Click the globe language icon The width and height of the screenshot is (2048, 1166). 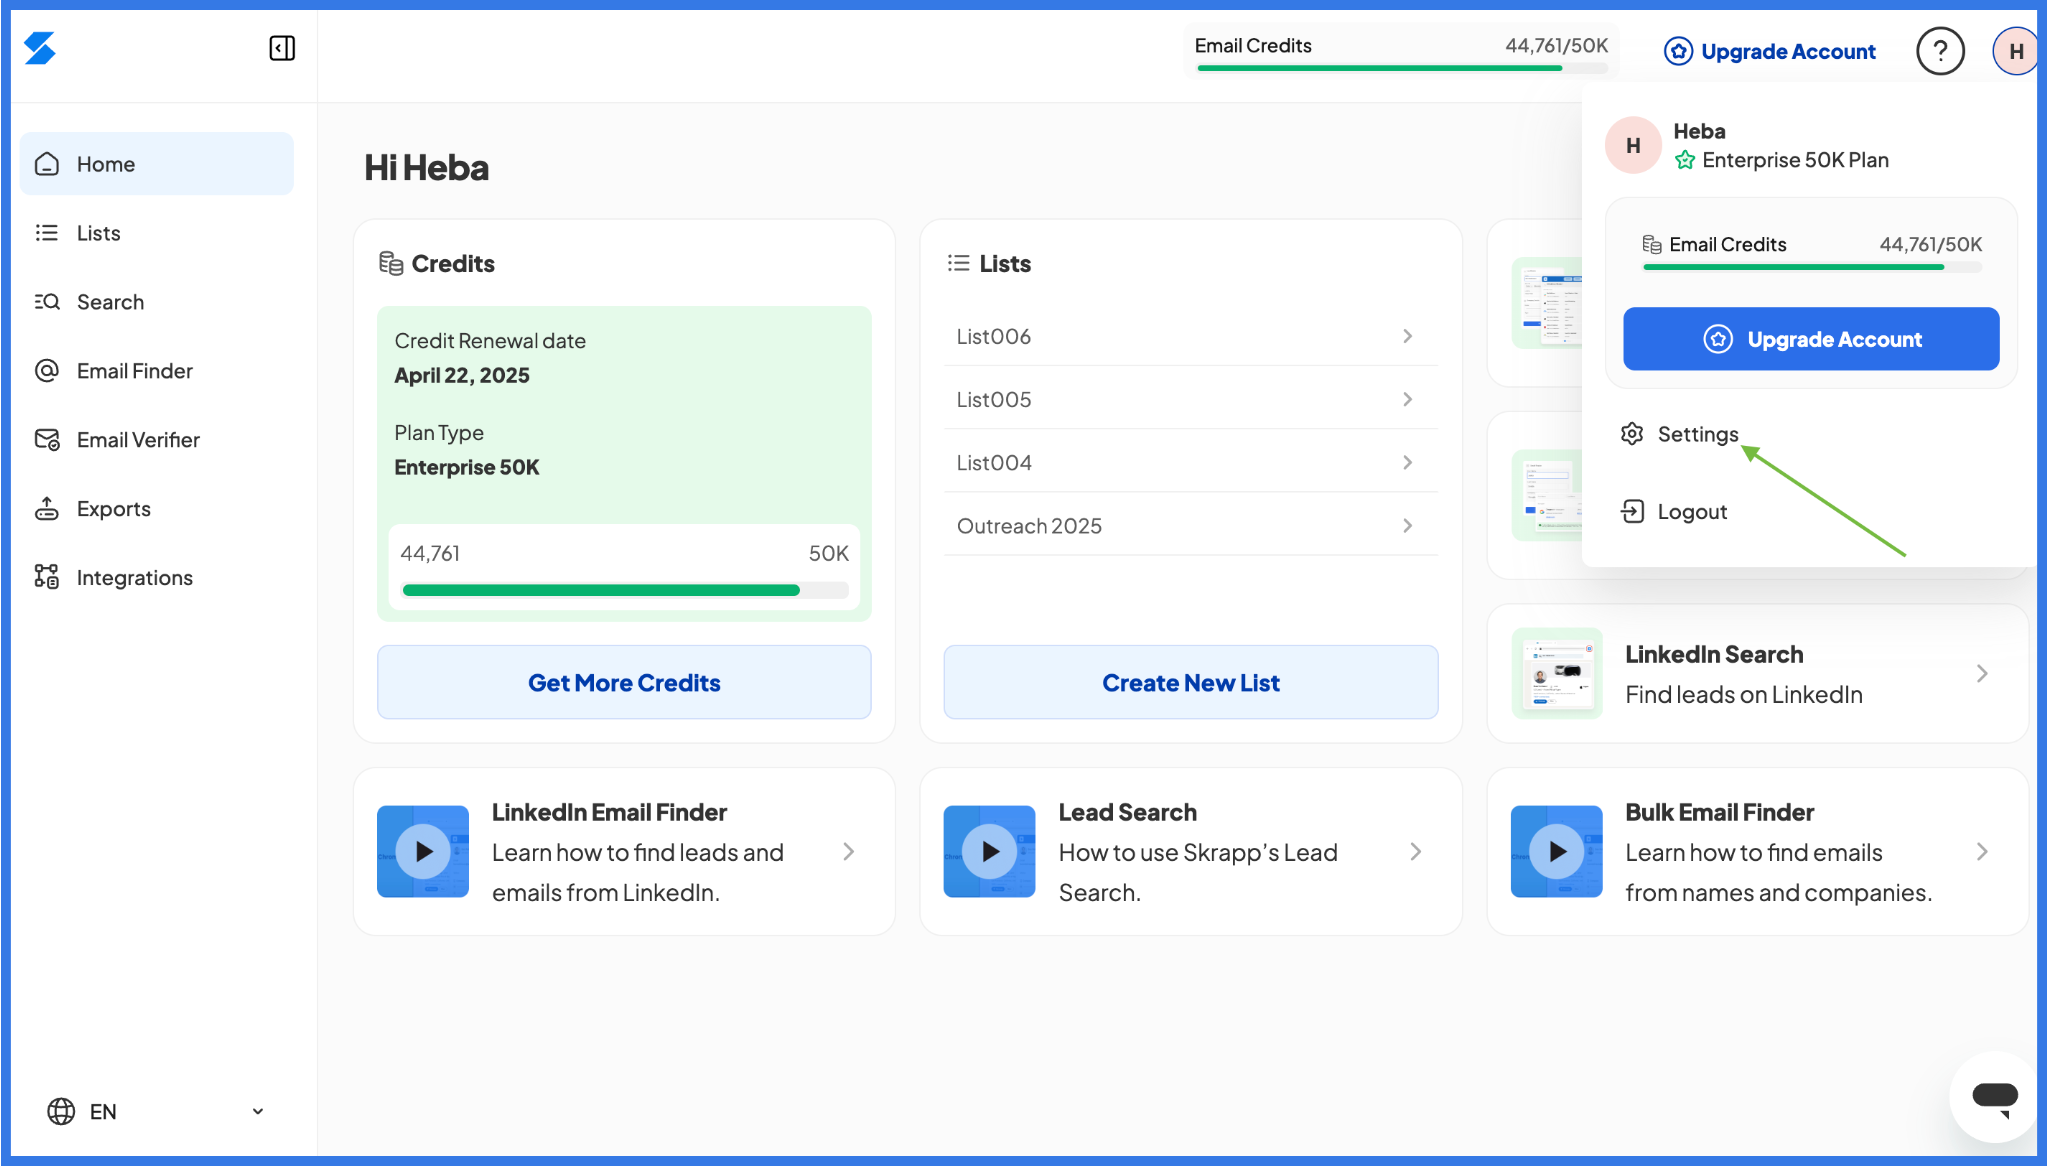(61, 1111)
